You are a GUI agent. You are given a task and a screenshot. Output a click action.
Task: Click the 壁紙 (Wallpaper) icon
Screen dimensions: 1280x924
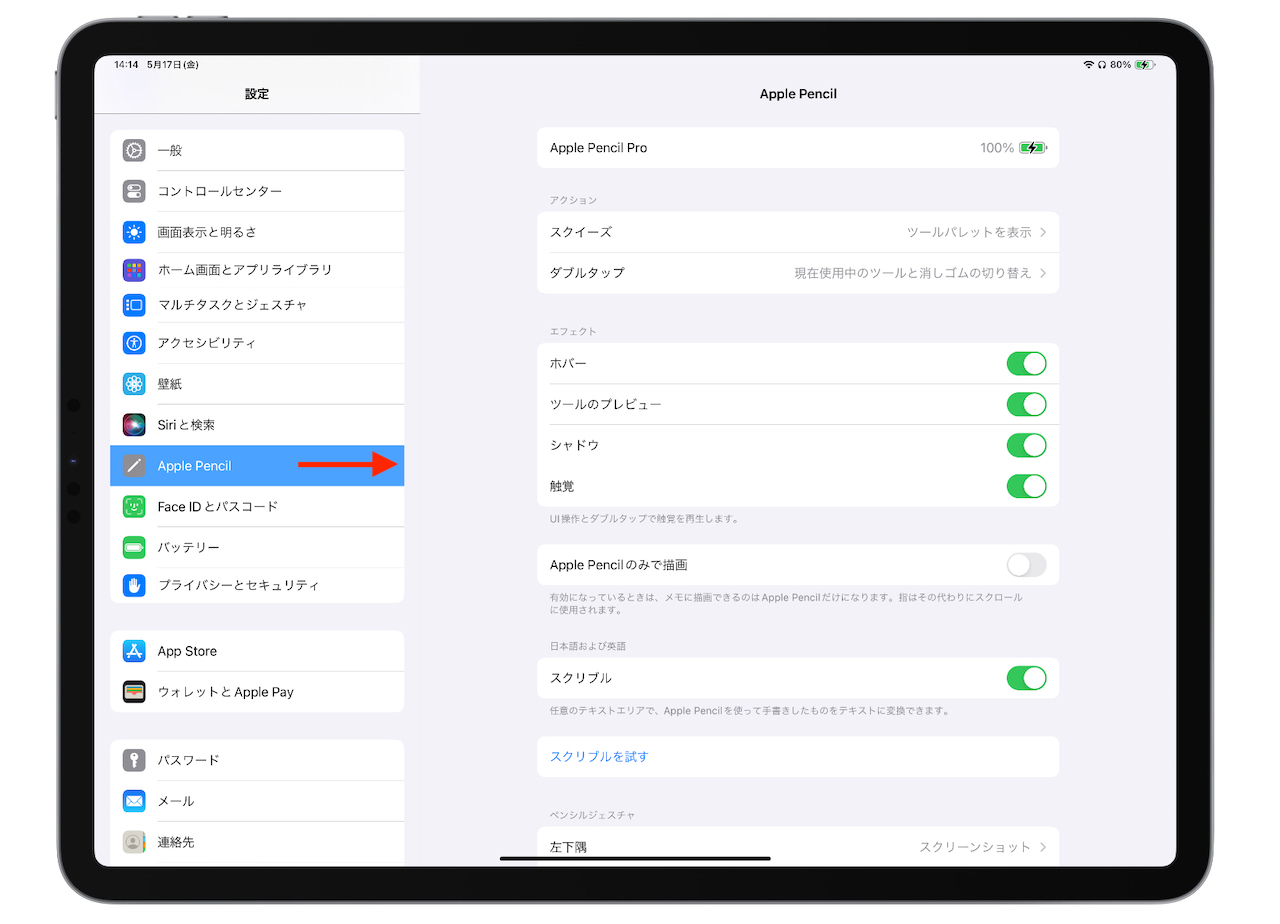134,383
